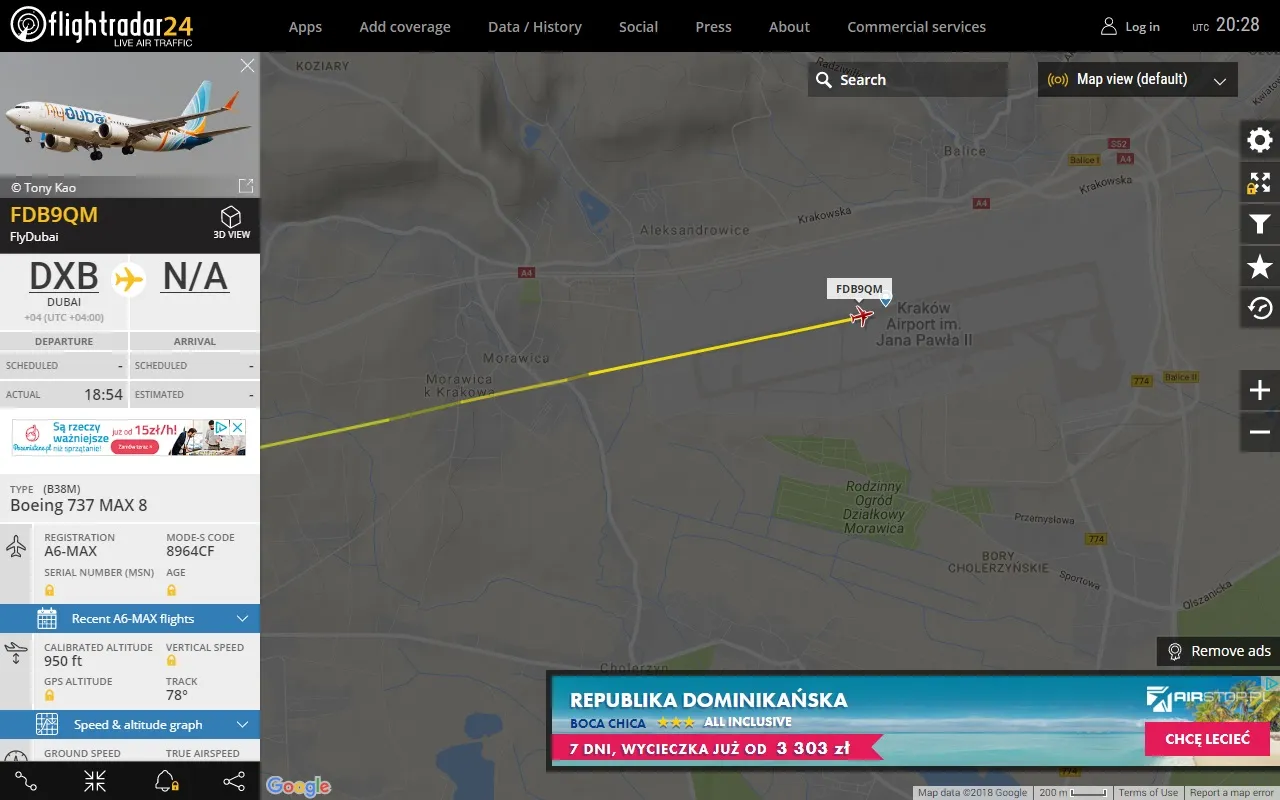
Task: Expand the FlyDubai aircraft photo
Action: (245, 185)
